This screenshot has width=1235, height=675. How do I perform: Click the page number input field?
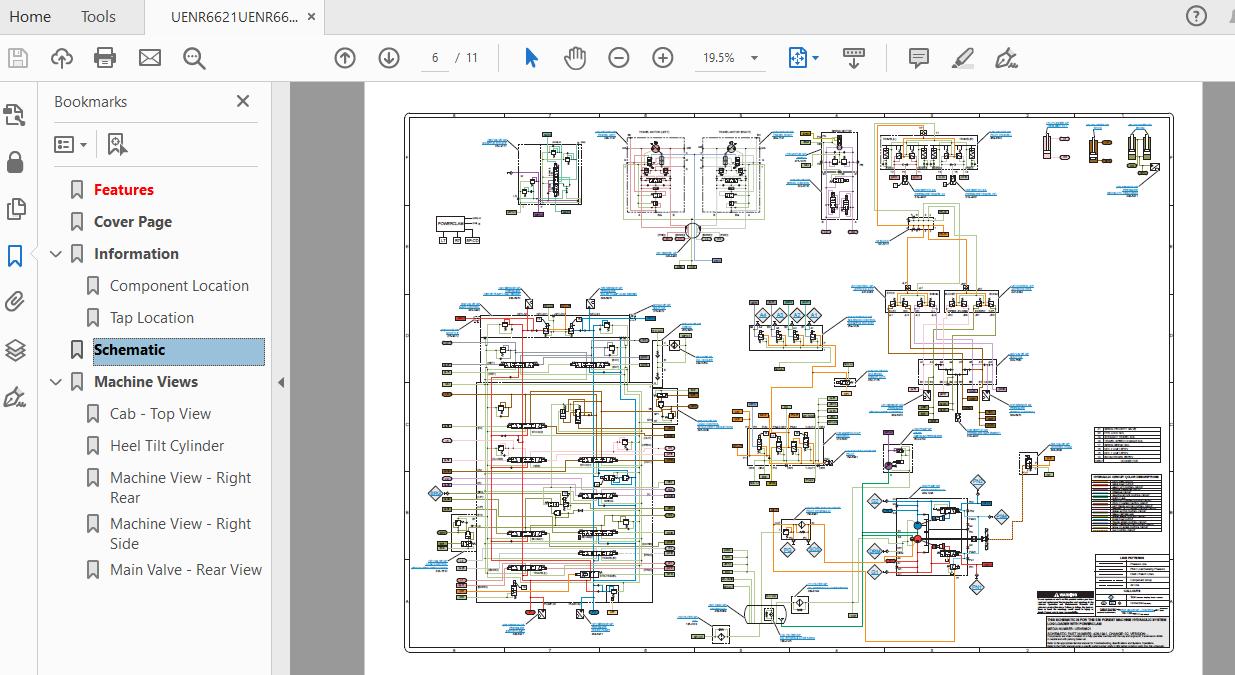click(435, 58)
